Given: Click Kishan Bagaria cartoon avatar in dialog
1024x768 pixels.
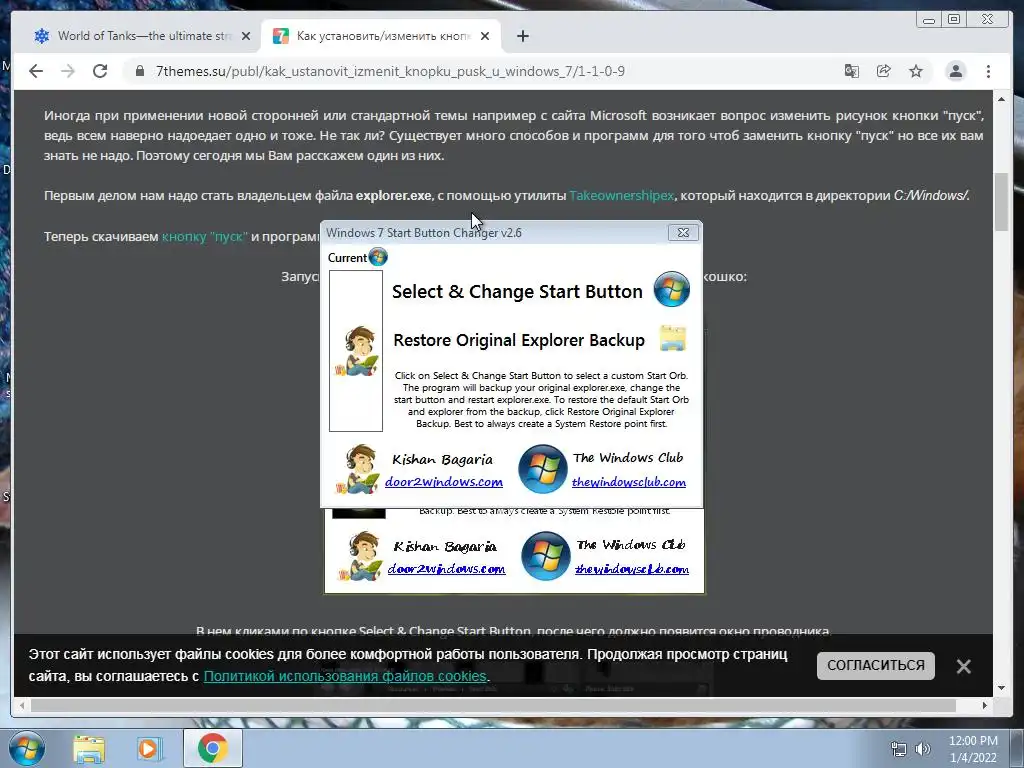Looking at the screenshot, I should point(358,469).
